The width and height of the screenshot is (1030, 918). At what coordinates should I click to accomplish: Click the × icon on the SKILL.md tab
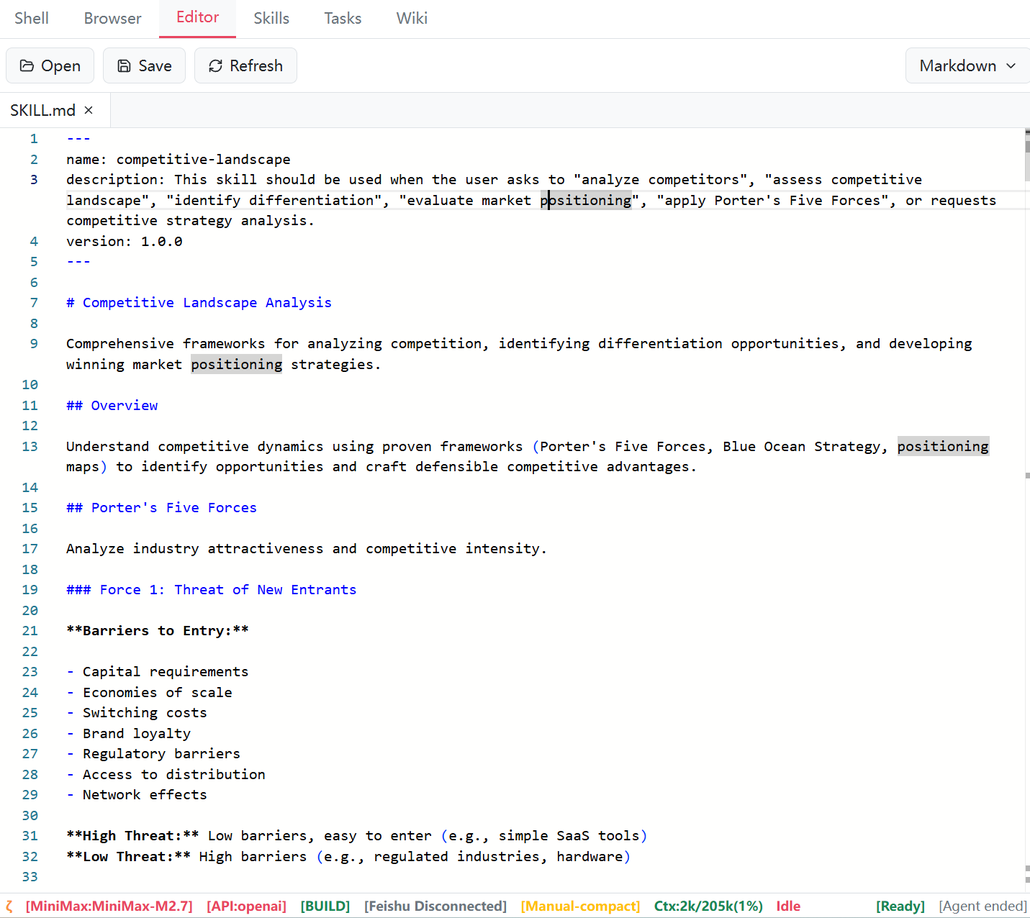click(x=88, y=110)
